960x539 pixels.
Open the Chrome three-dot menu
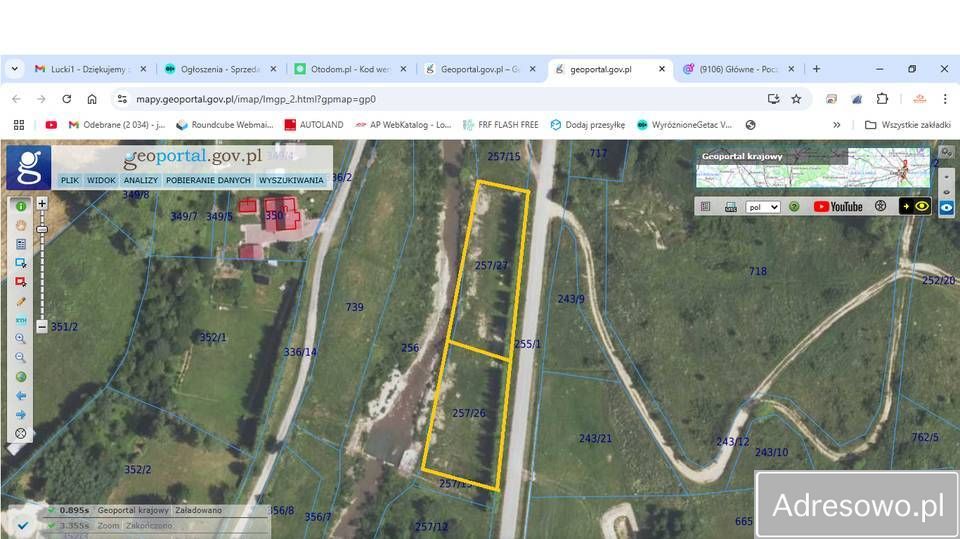pyautogui.click(x=945, y=99)
